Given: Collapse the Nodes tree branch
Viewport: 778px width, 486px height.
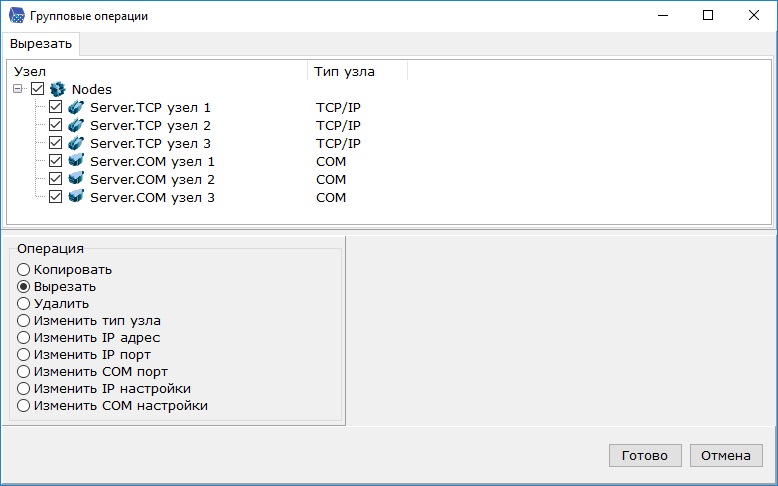Looking at the screenshot, I should tap(18, 89).
